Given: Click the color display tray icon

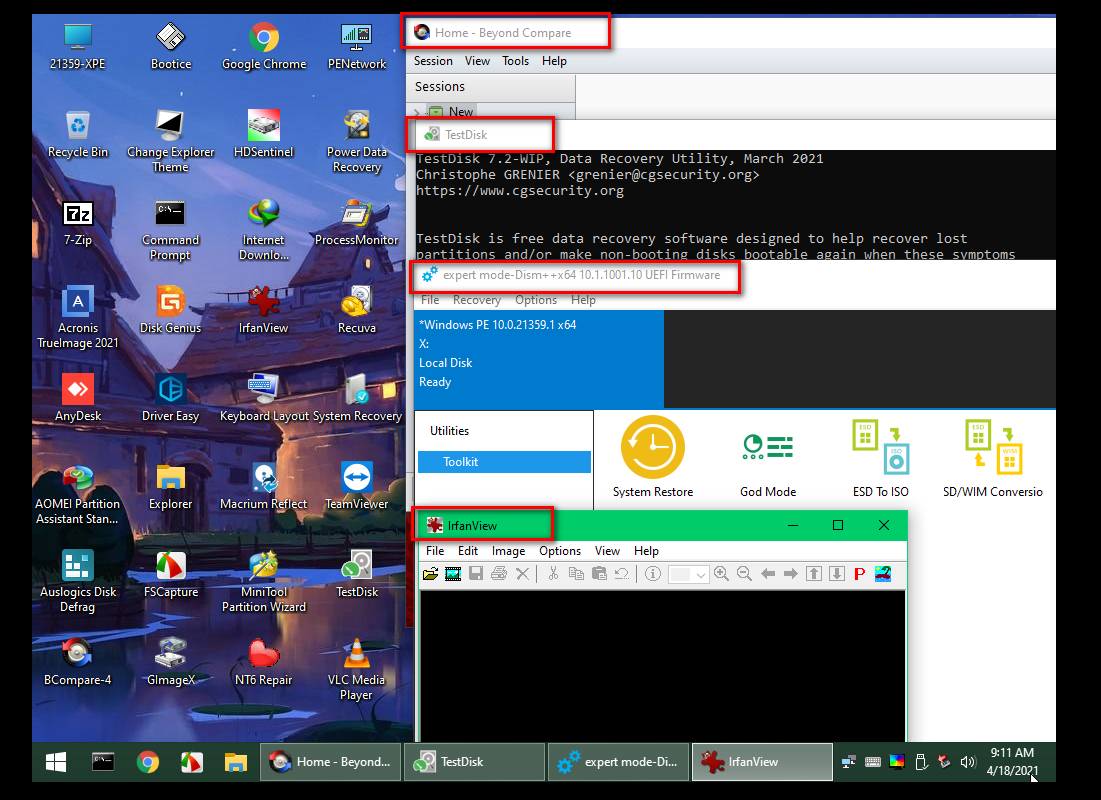Looking at the screenshot, I should (897, 762).
